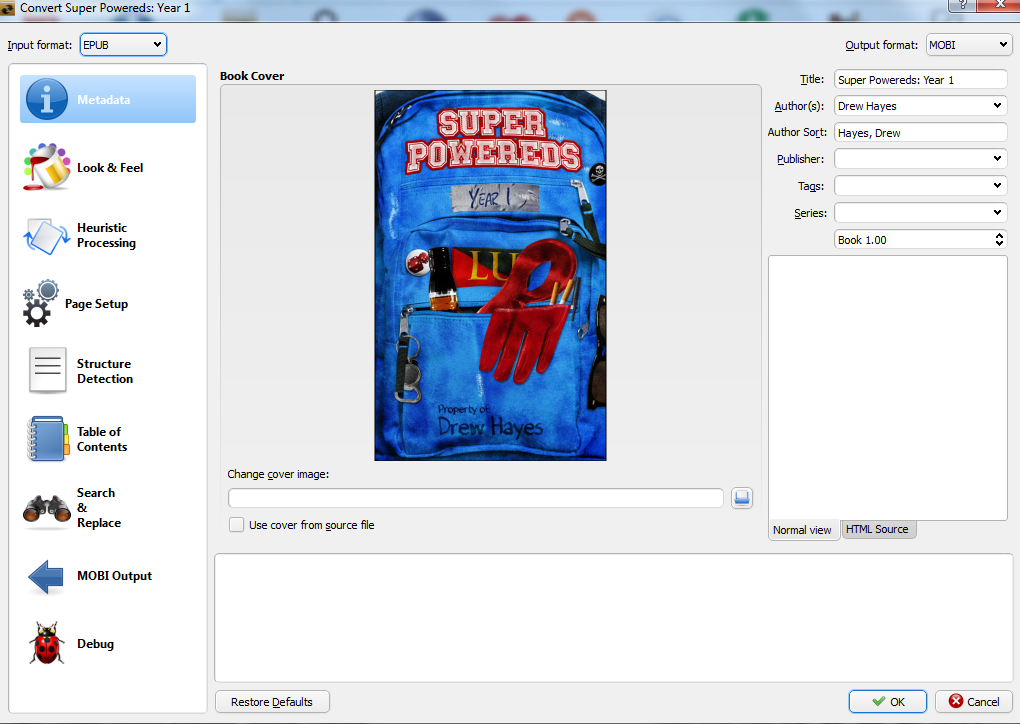This screenshot has height=724, width=1020.
Task: Select the MOBI Output label
Action: (114, 576)
